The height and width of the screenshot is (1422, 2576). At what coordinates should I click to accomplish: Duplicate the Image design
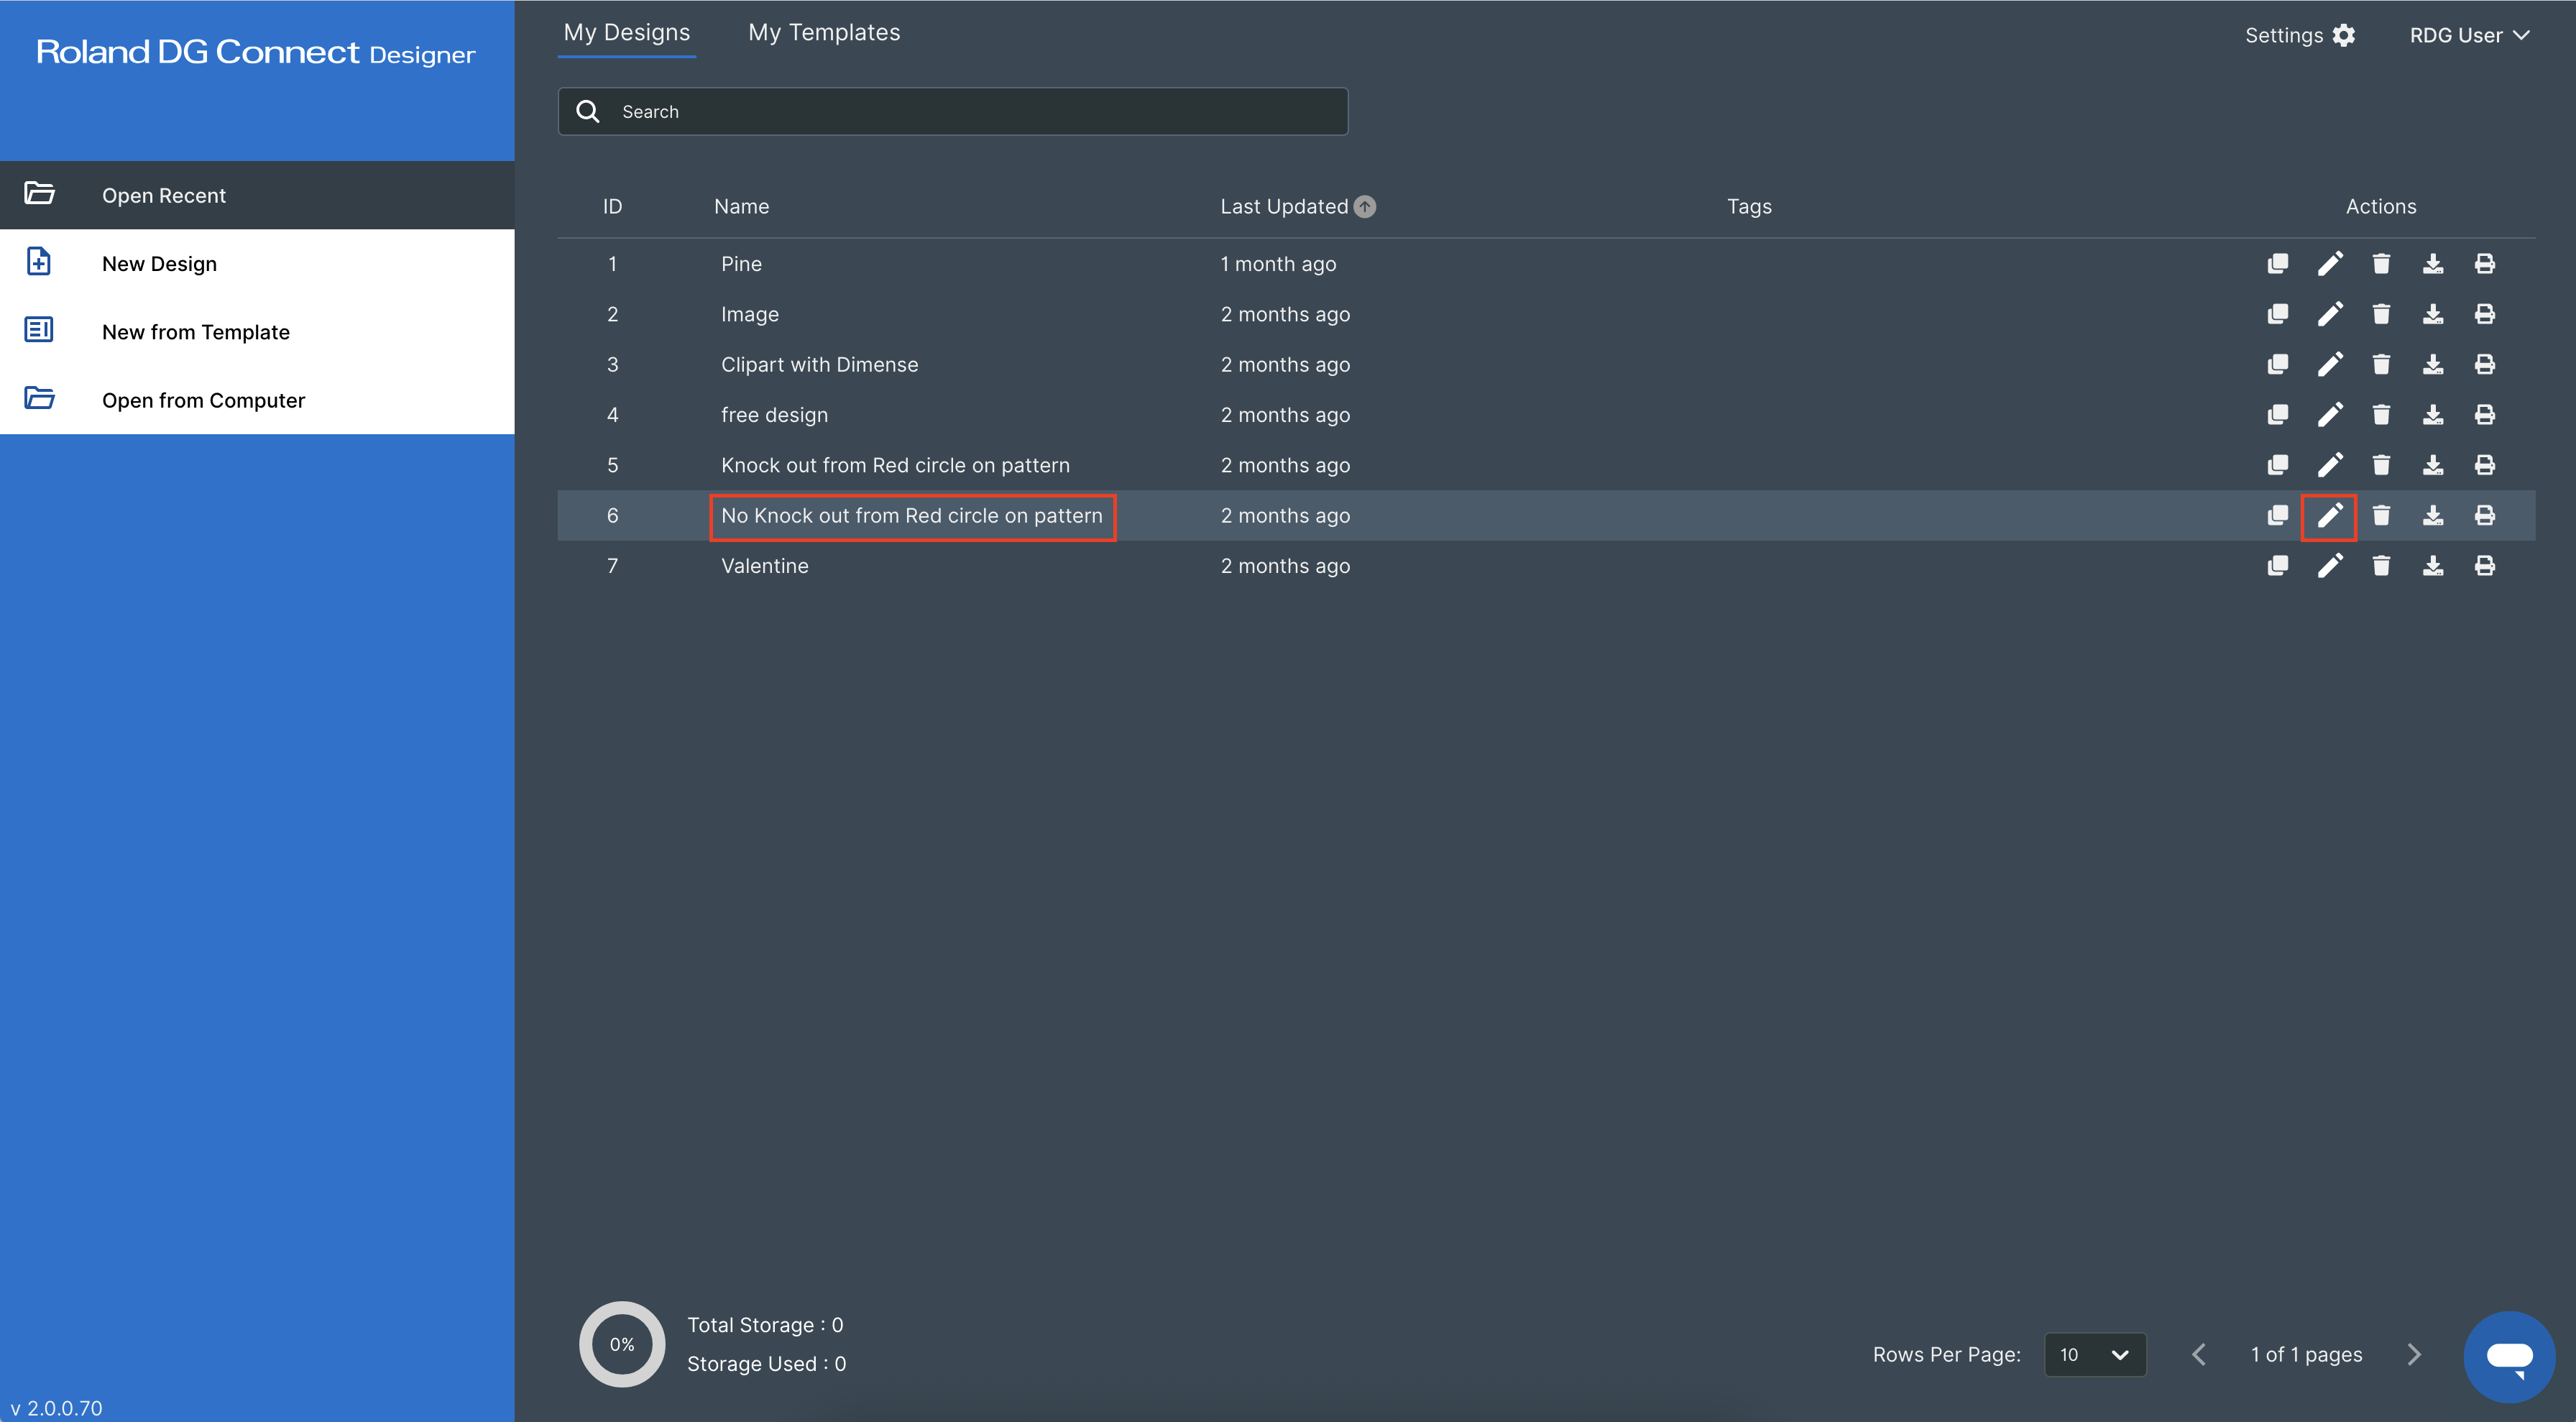pos(2277,314)
